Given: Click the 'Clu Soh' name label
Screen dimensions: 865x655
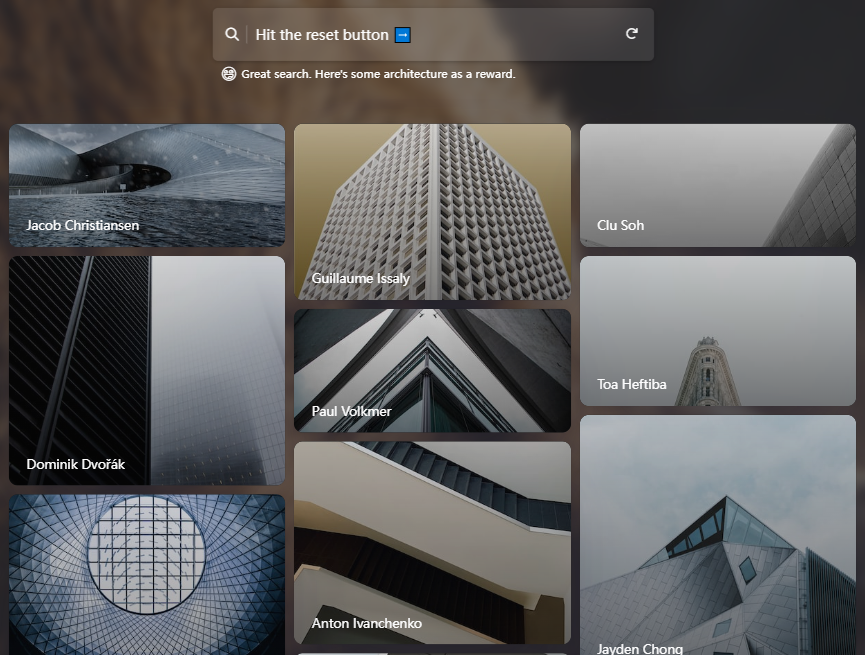Looking at the screenshot, I should (x=621, y=225).
